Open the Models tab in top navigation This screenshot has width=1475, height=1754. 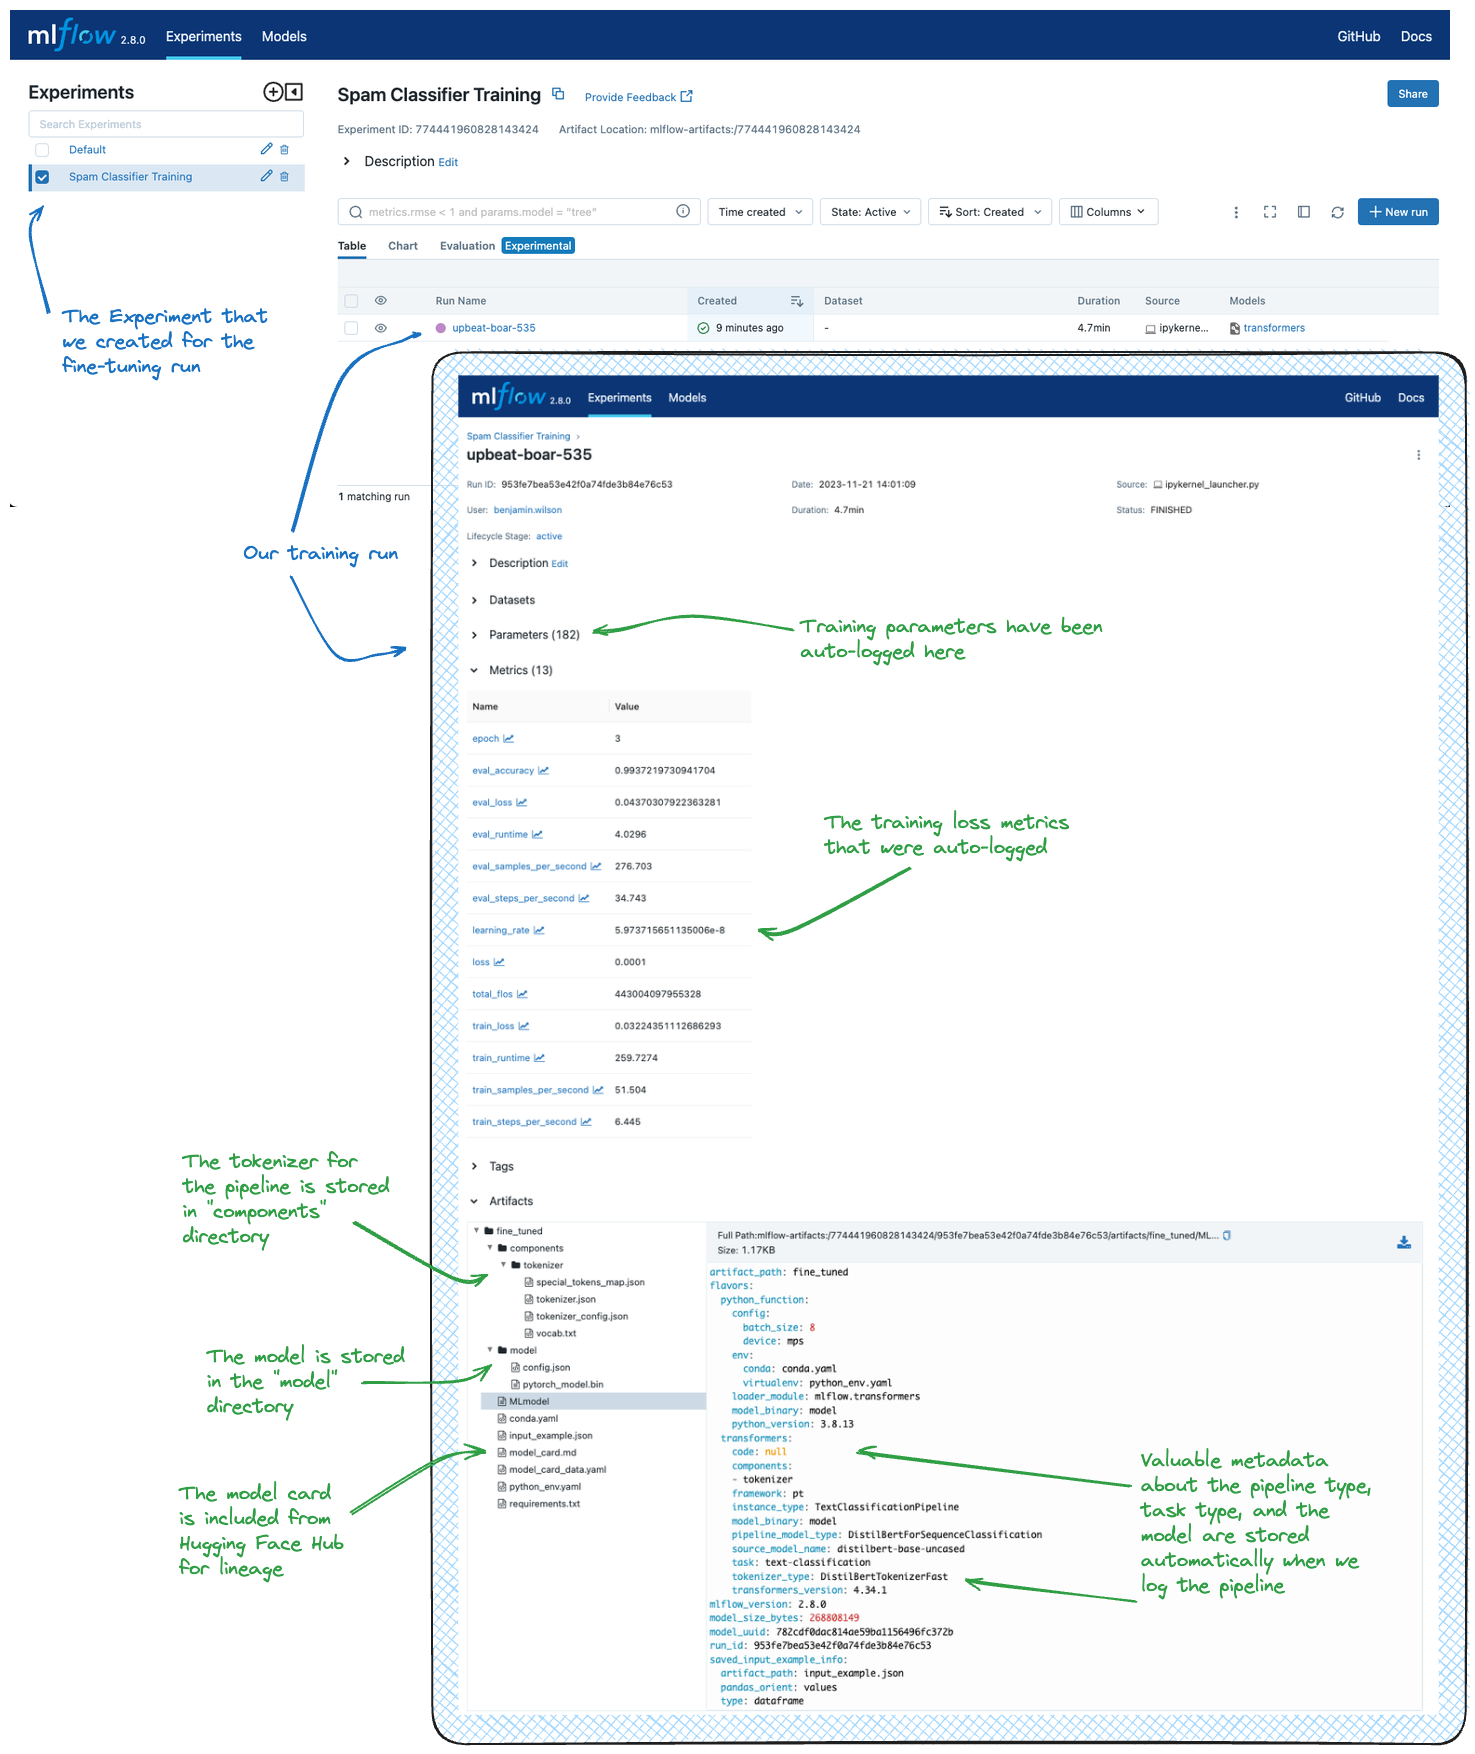pyautogui.click(x=284, y=36)
